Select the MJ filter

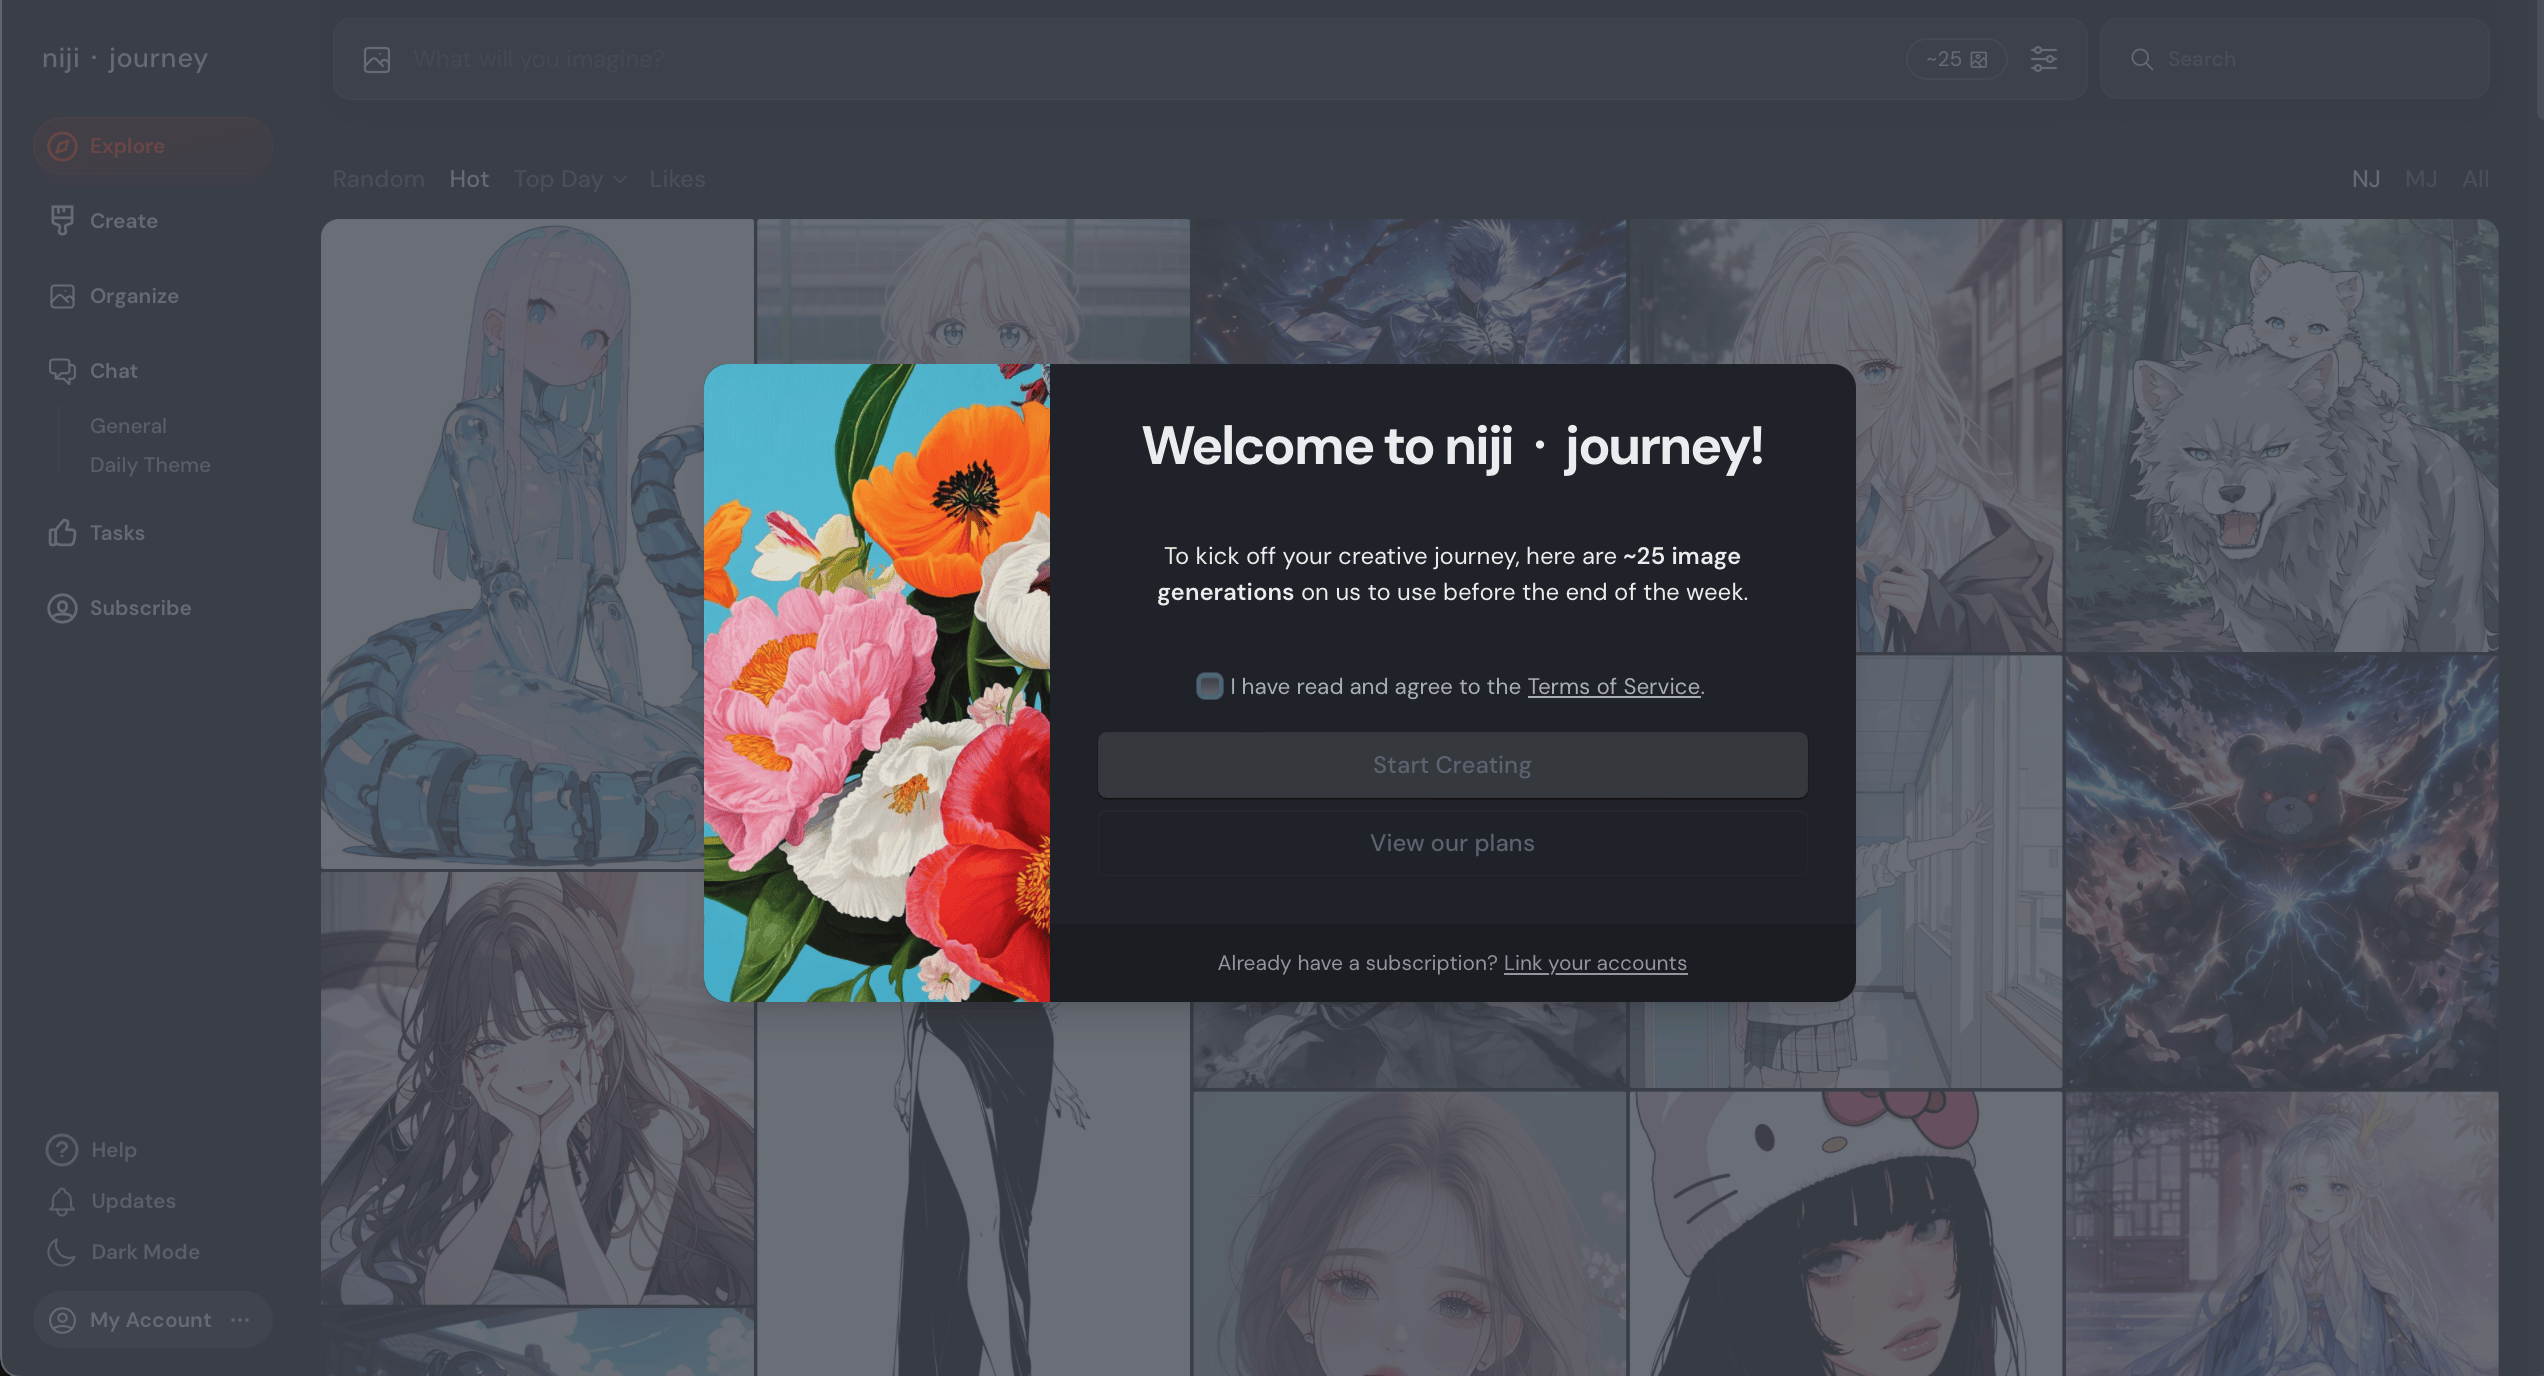2421,179
